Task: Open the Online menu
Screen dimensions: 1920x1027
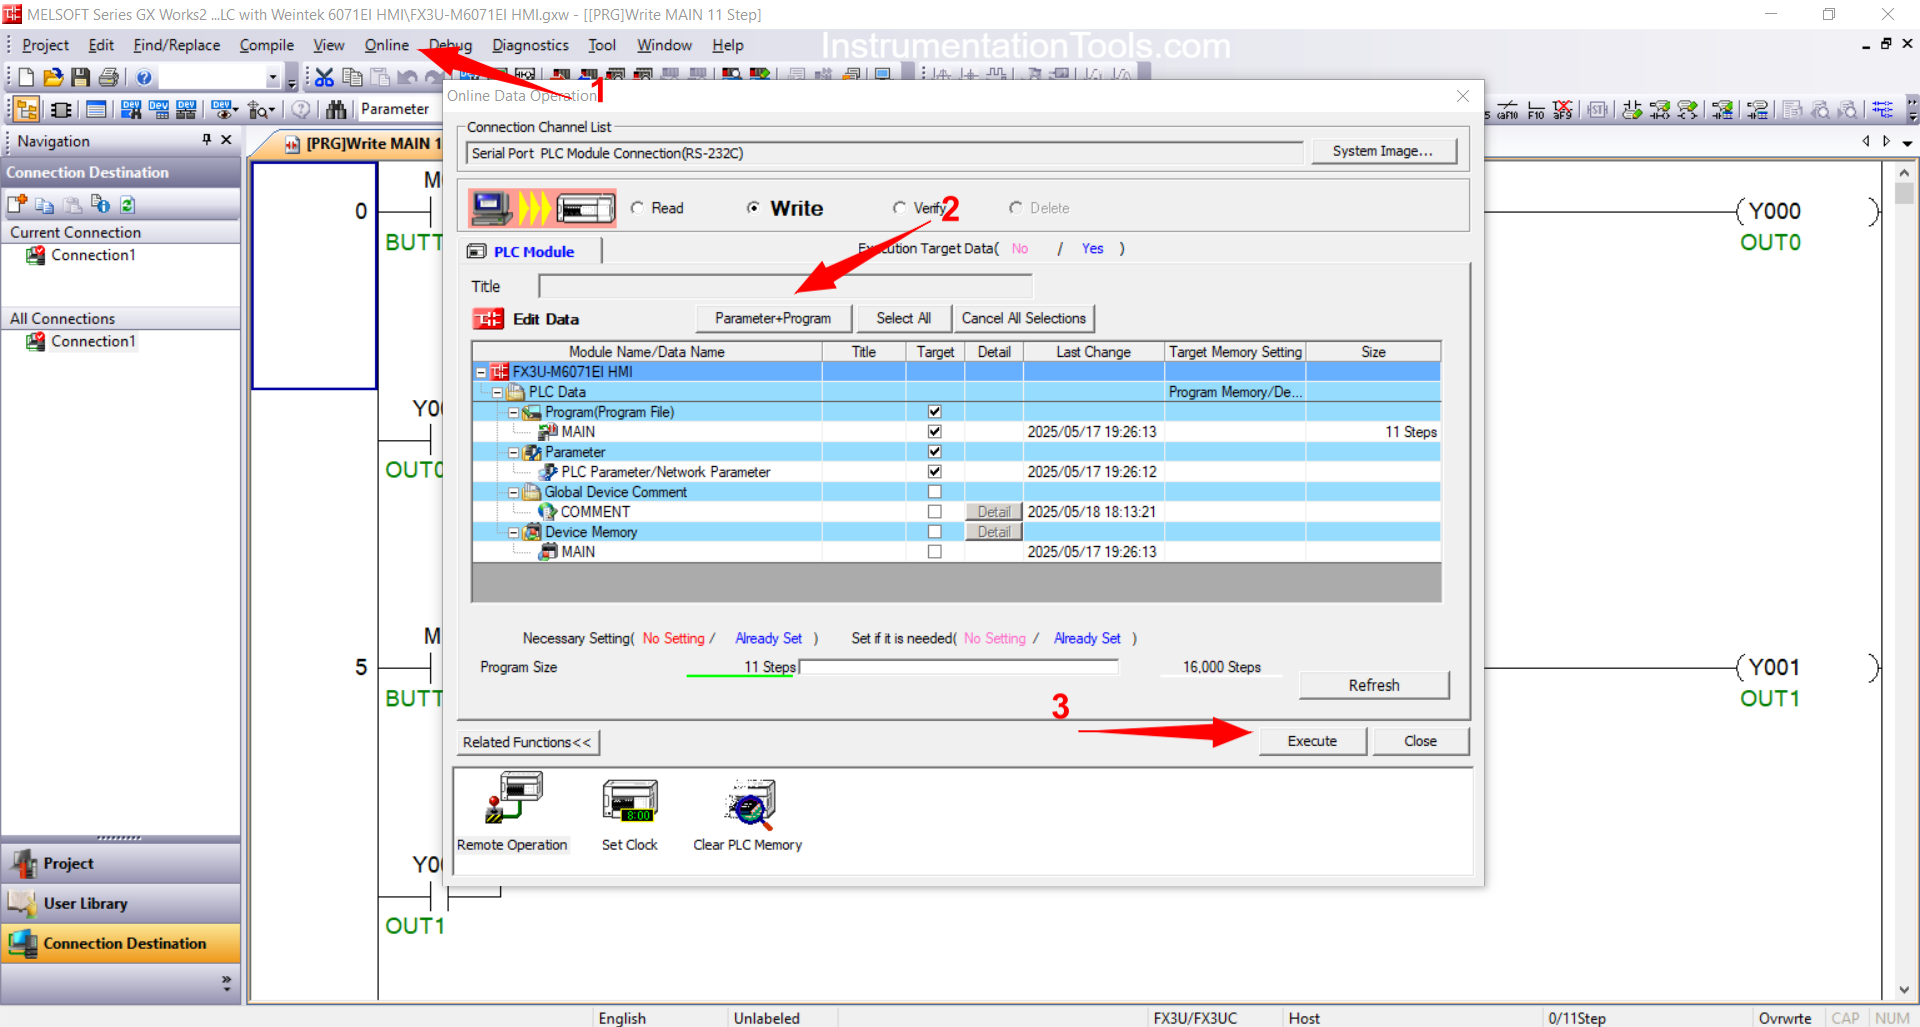Action: pos(386,45)
